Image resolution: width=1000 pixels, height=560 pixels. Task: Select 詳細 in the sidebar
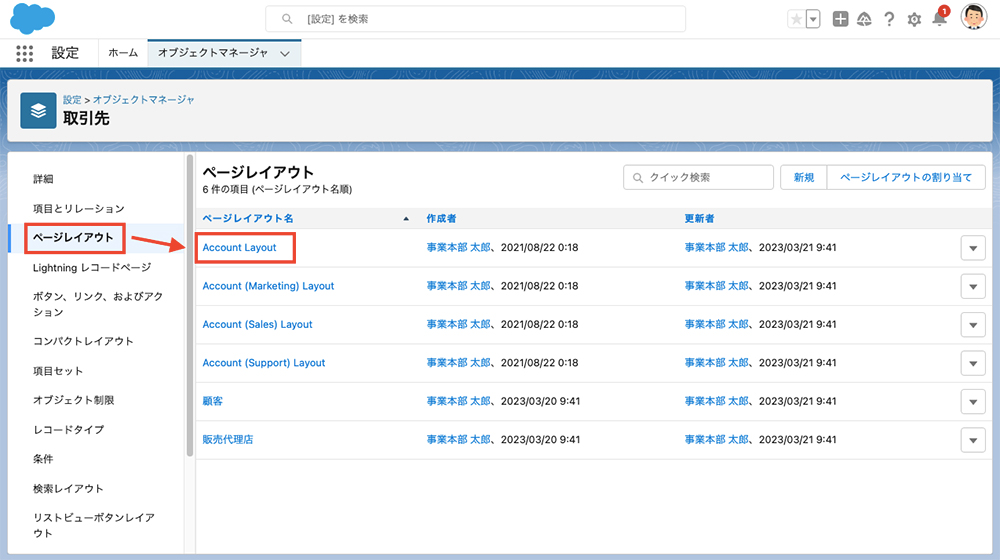pos(43,179)
